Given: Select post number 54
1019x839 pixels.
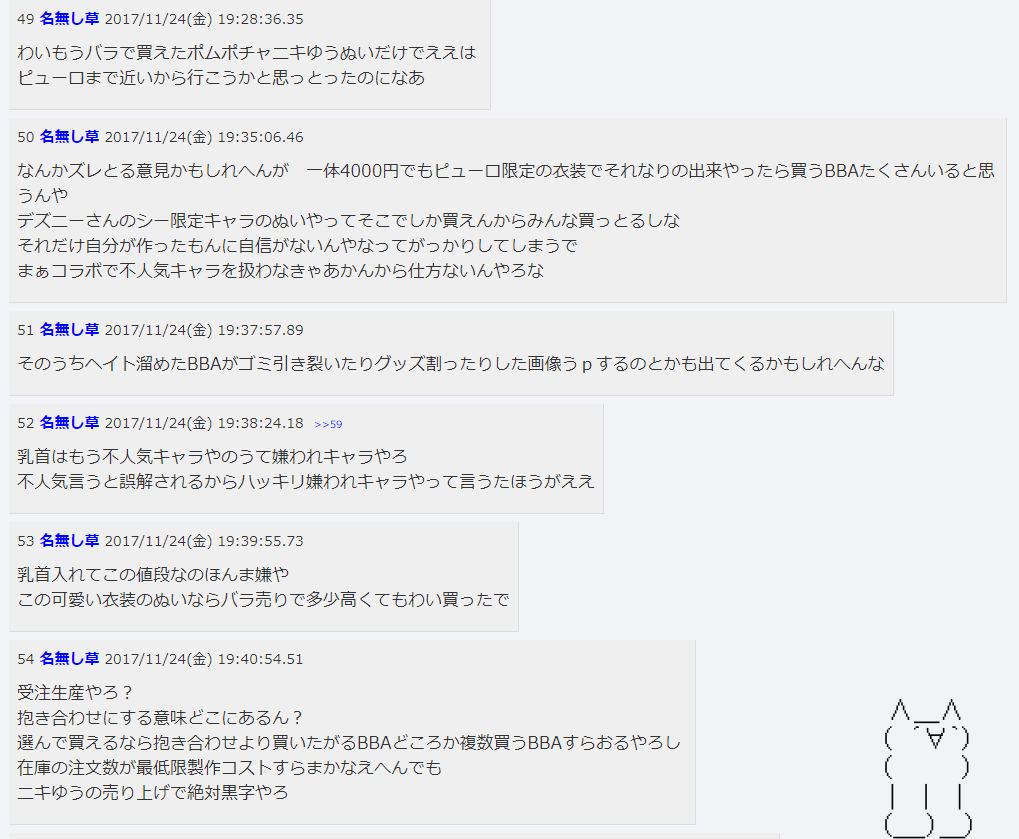Looking at the screenshot, I should (x=25, y=659).
